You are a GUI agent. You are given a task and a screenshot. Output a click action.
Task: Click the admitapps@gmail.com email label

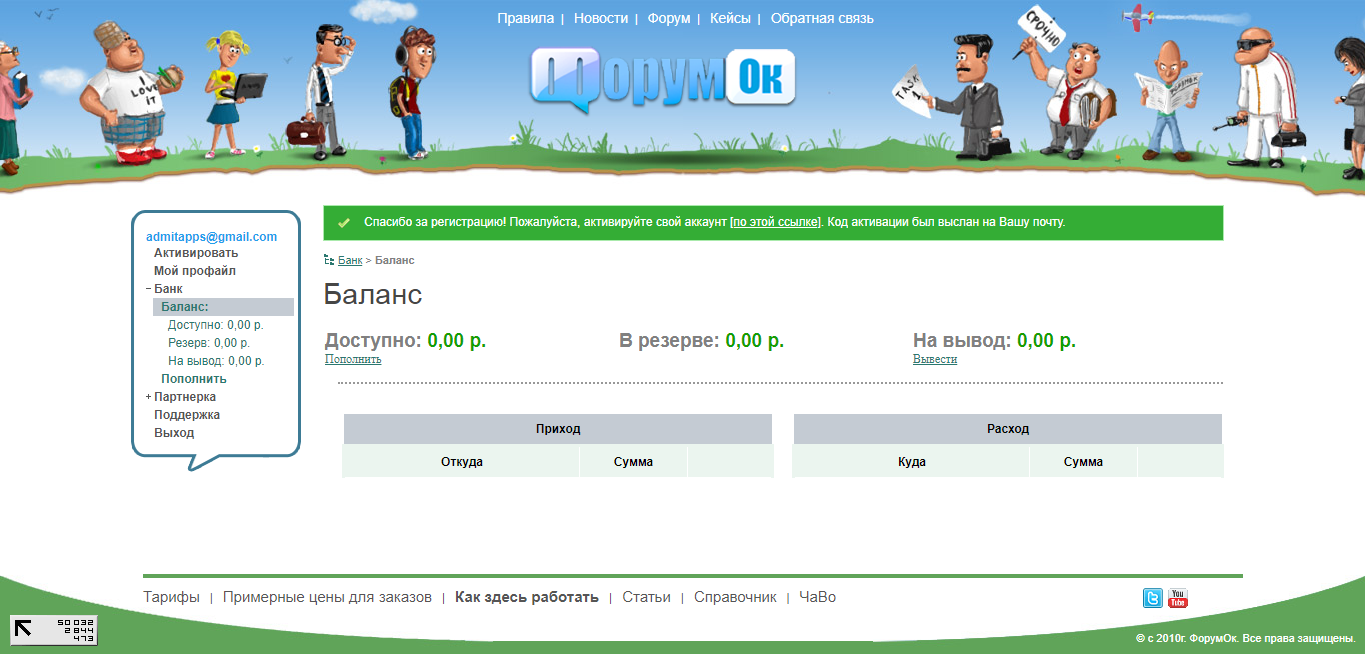click(x=211, y=236)
